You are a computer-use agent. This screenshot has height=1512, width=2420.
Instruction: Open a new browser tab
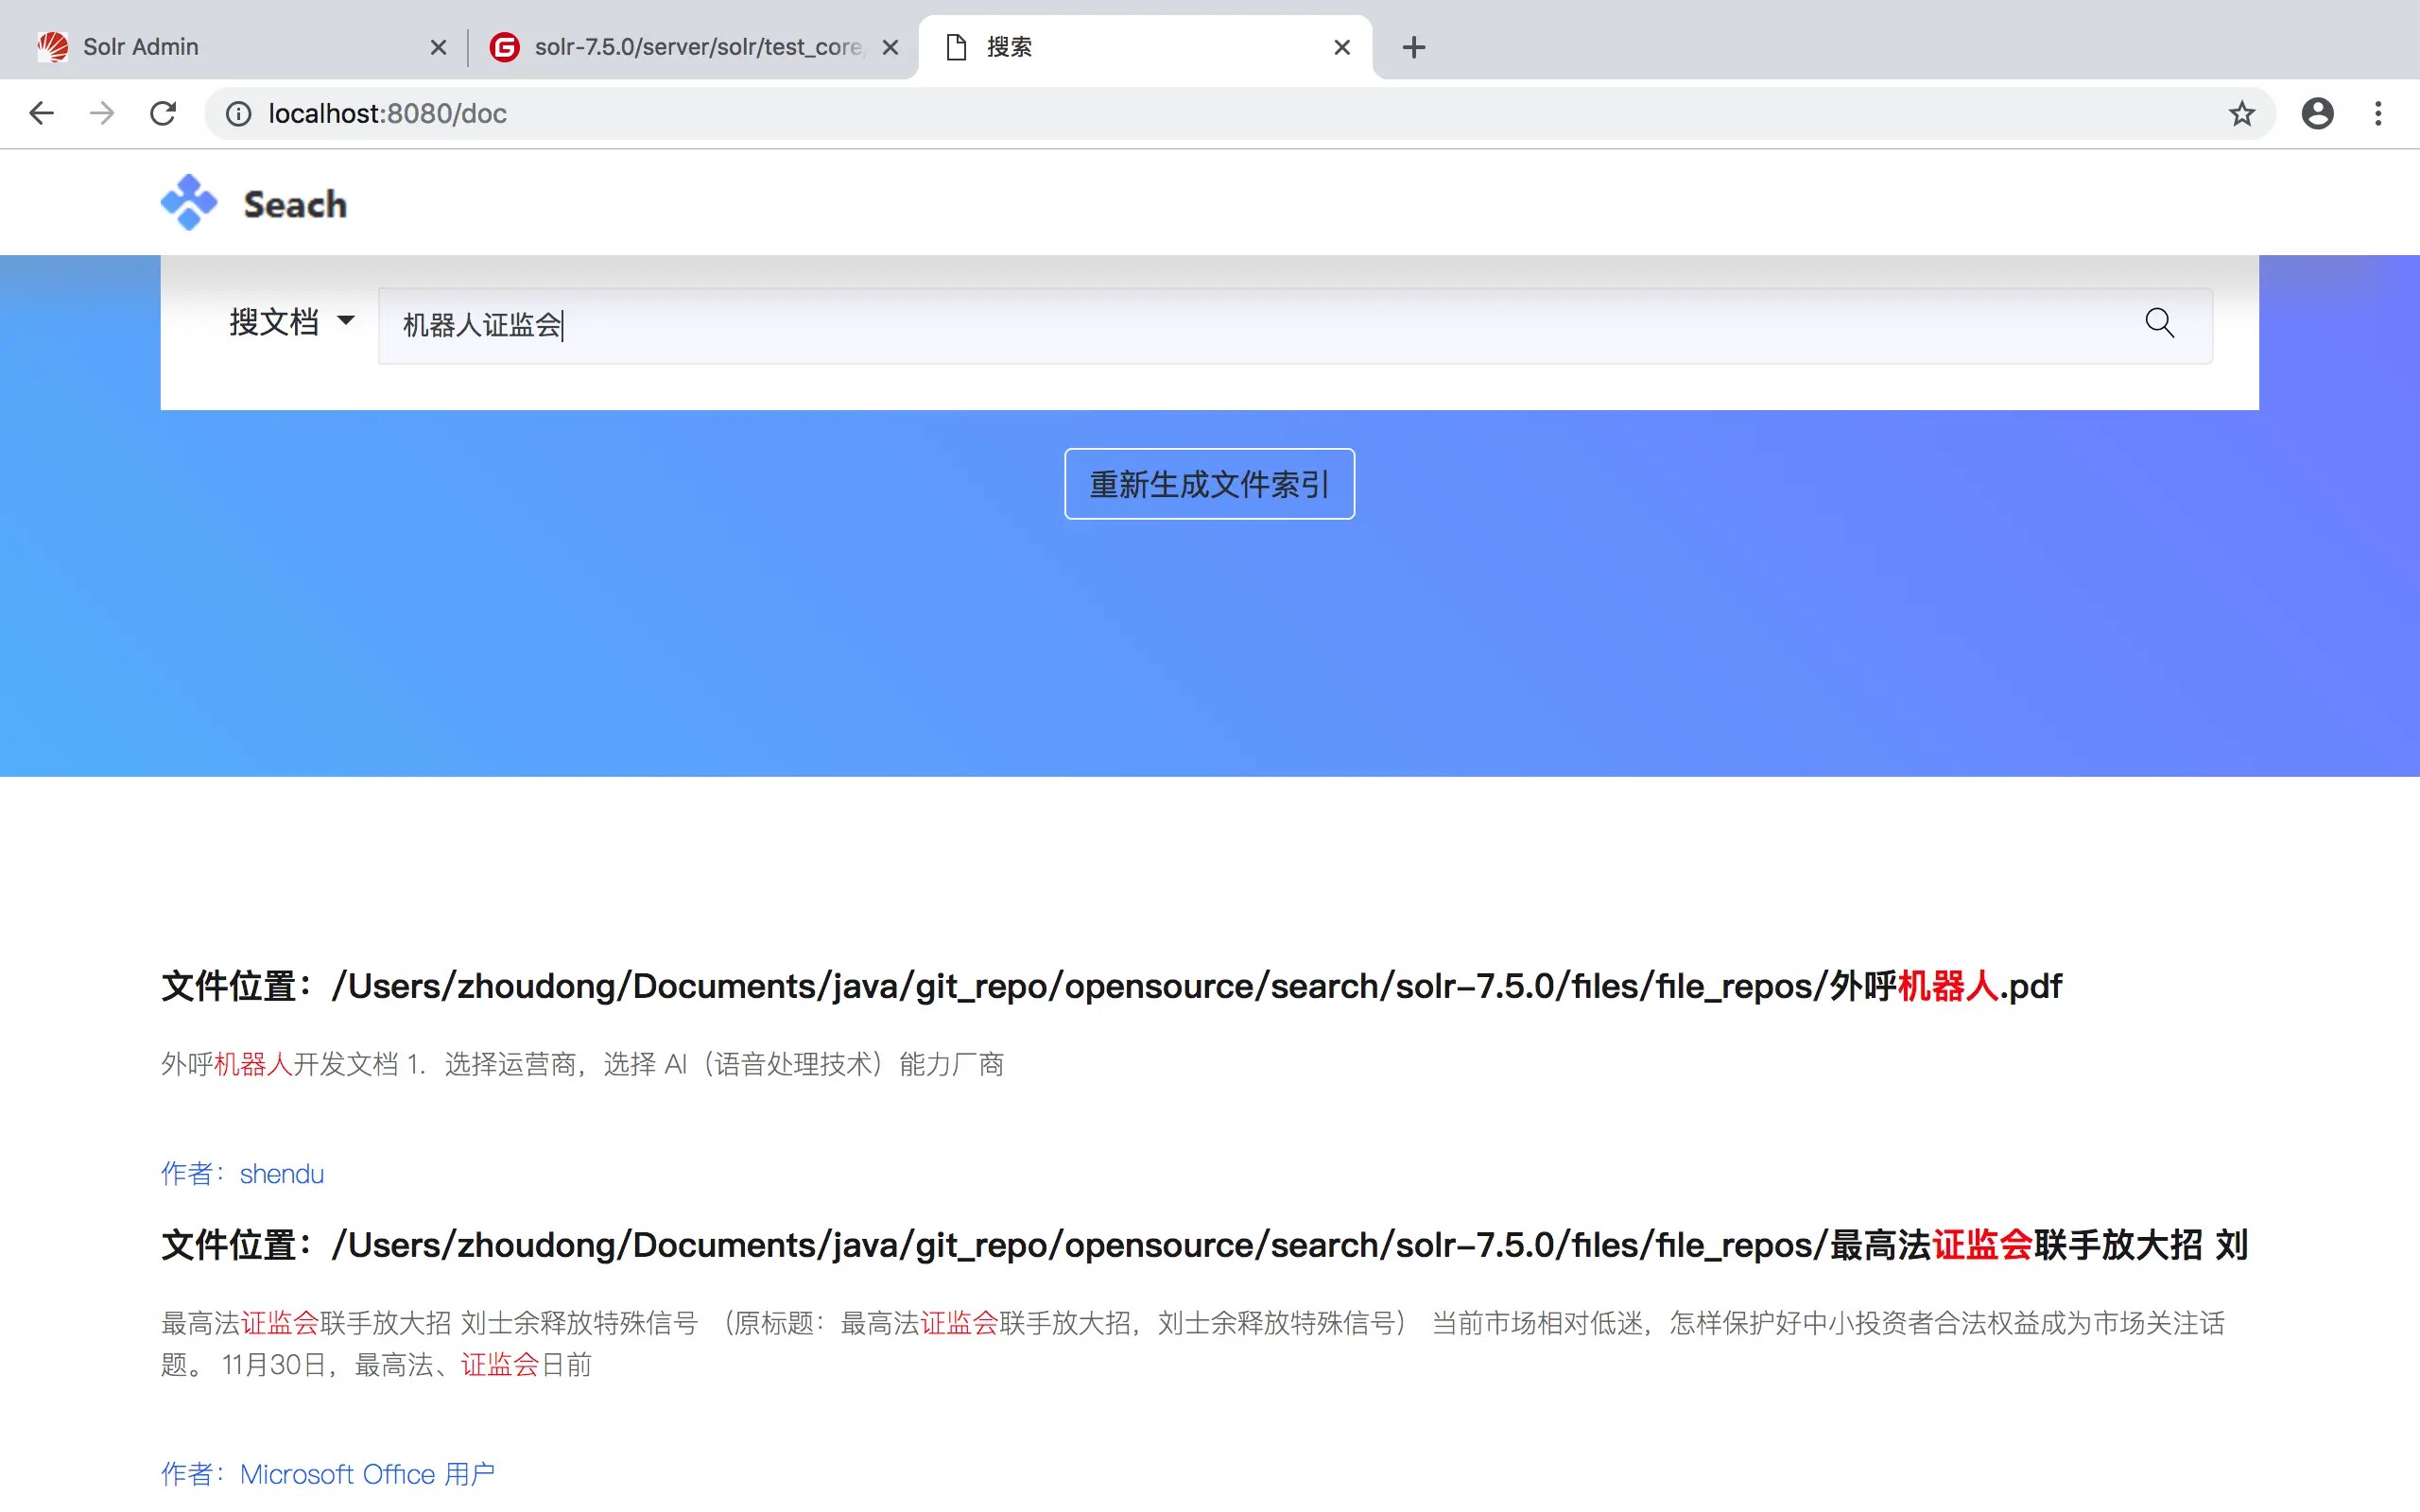coord(1413,47)
